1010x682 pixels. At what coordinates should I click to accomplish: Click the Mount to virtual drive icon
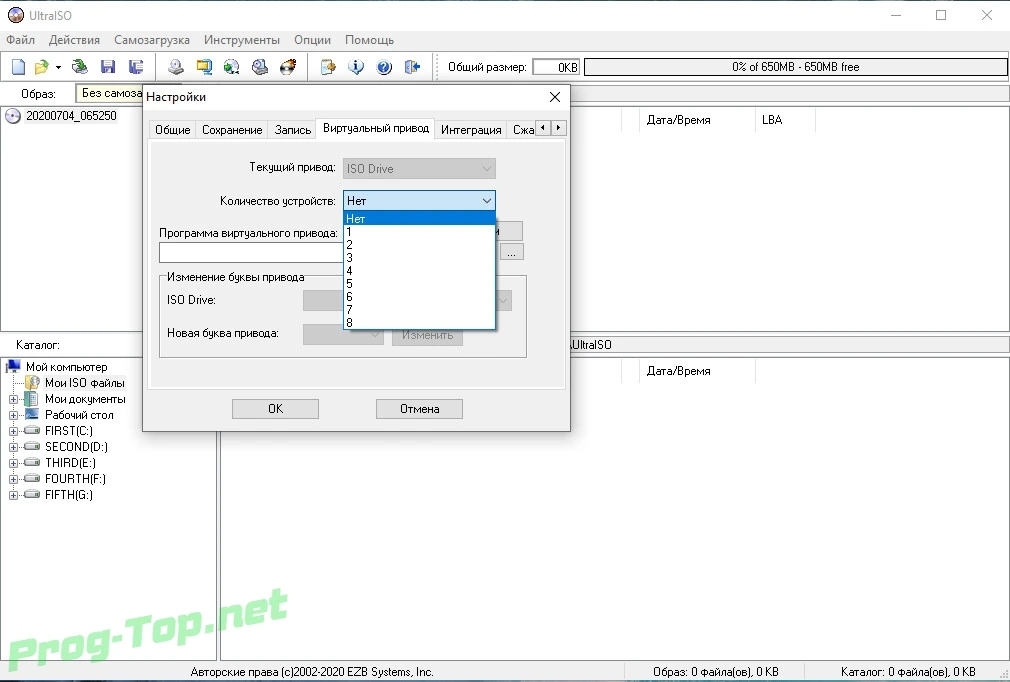[x=260, y=67]
